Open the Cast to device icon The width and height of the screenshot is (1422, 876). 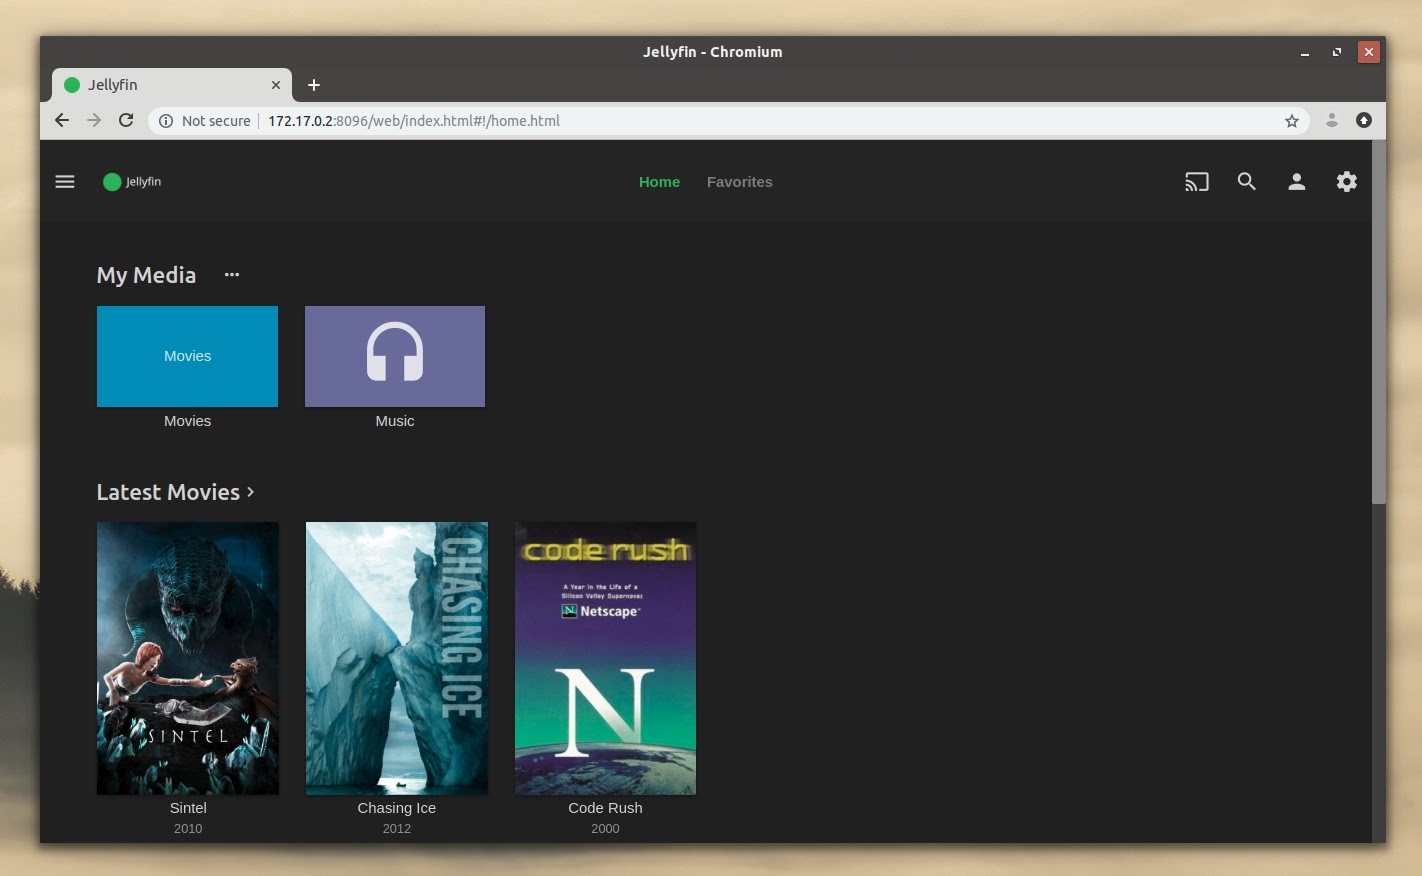[1196, 181]
